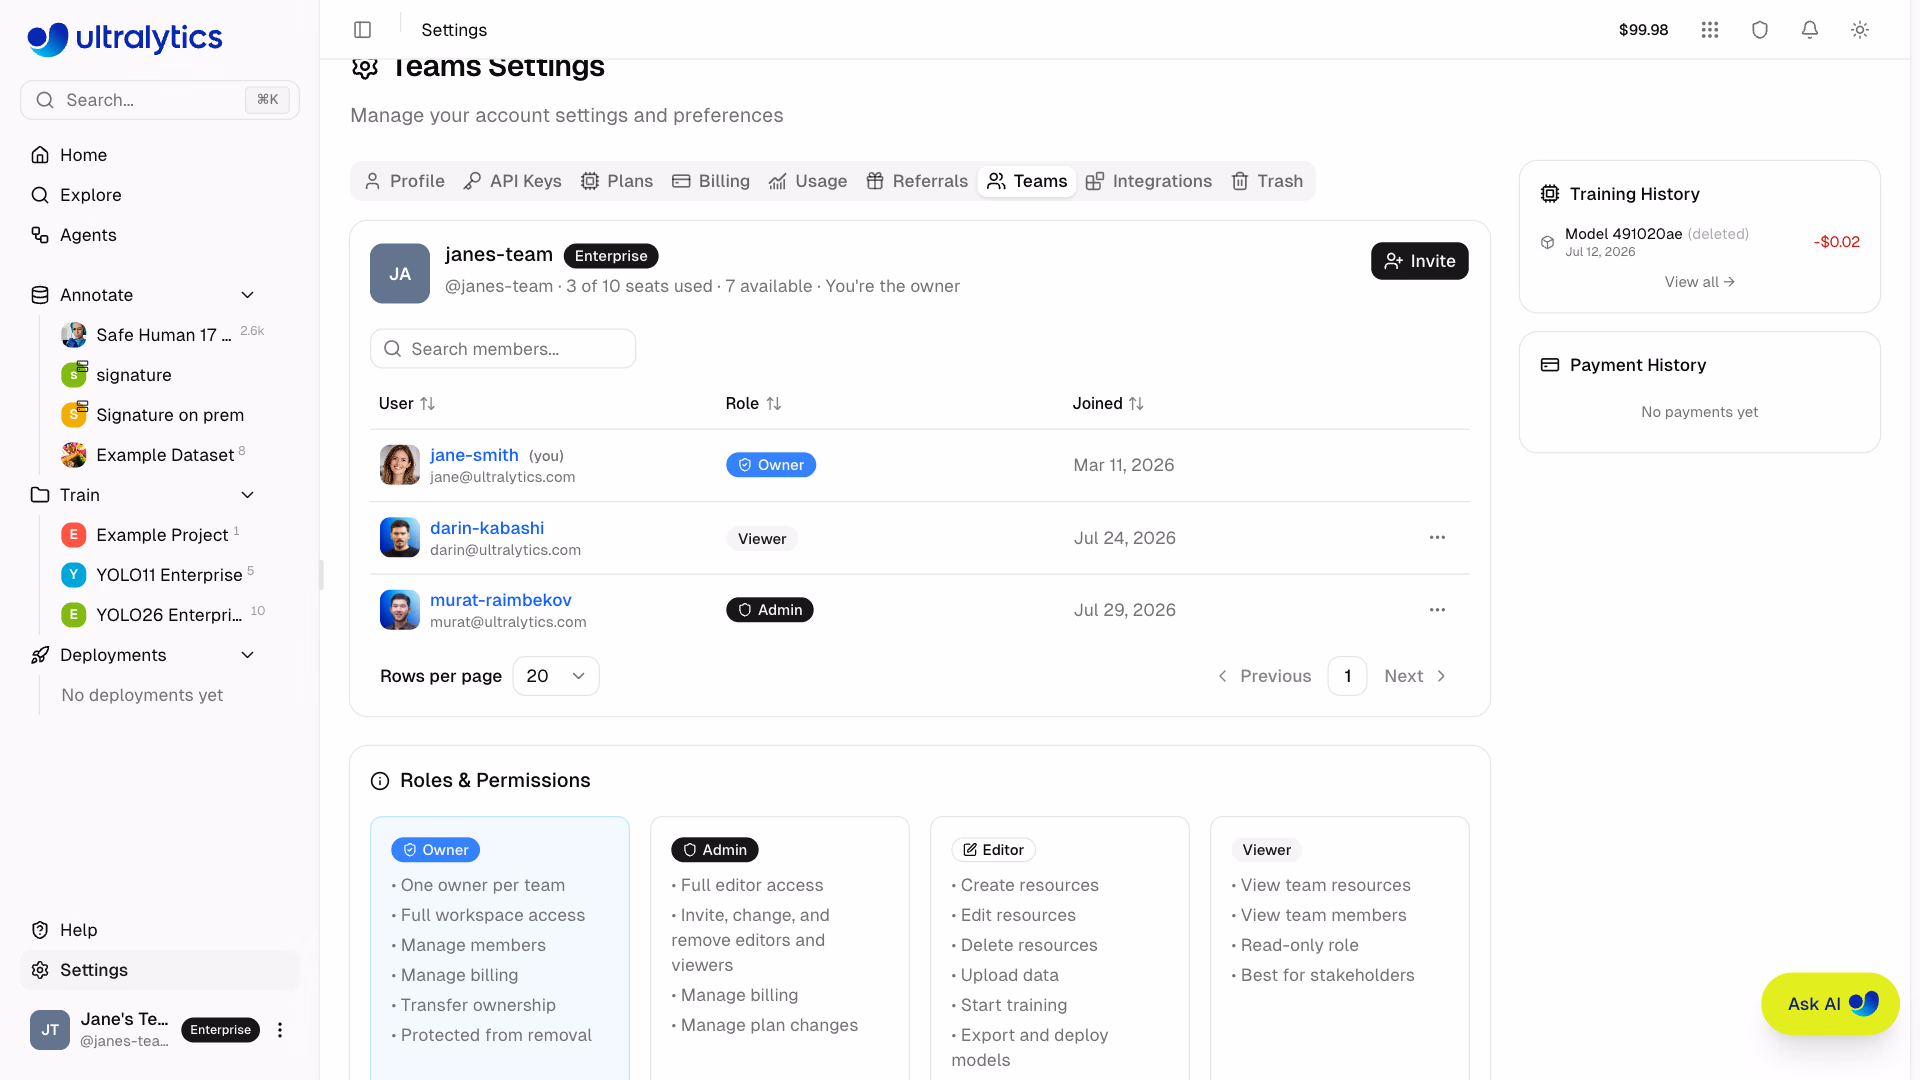The image size is (1920, 1080).
Task: Open Safe Human 17 dataset
Action: 164,335
